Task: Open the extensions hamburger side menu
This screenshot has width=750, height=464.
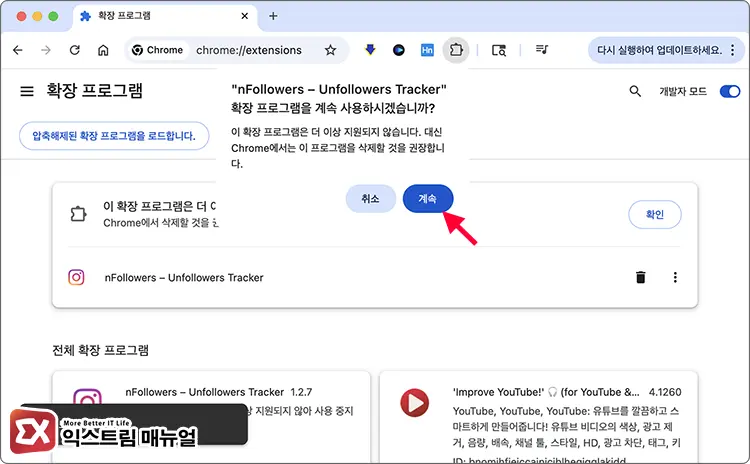Action: (27, 91)
